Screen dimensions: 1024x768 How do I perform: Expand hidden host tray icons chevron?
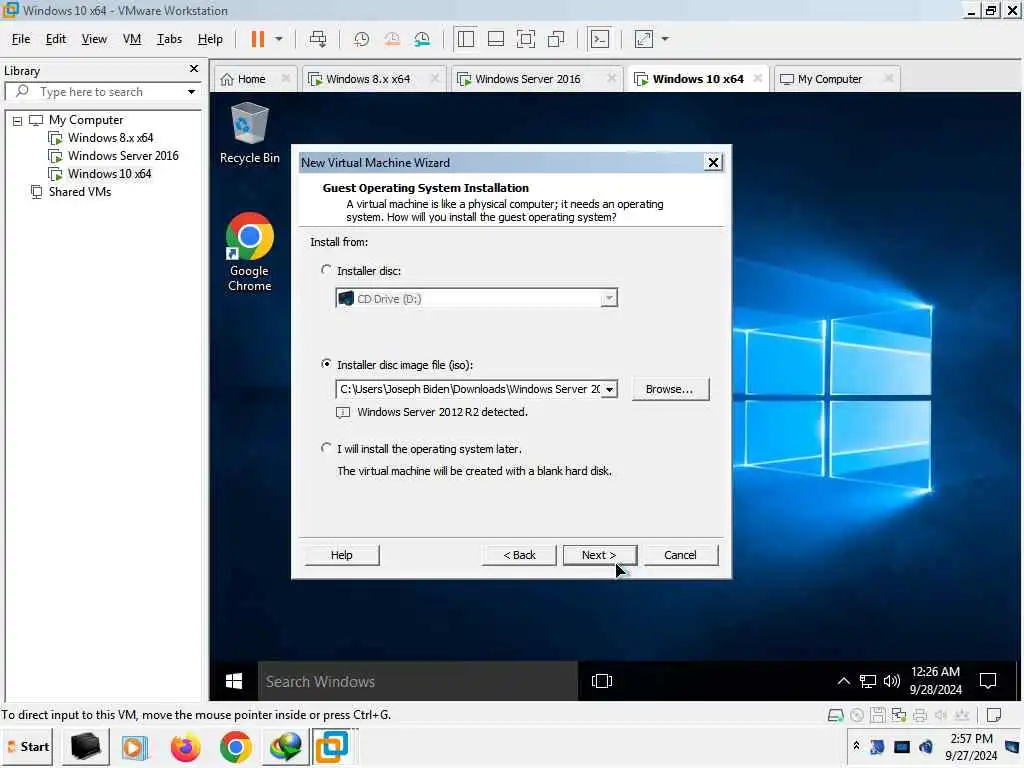(x=856, y=746)
